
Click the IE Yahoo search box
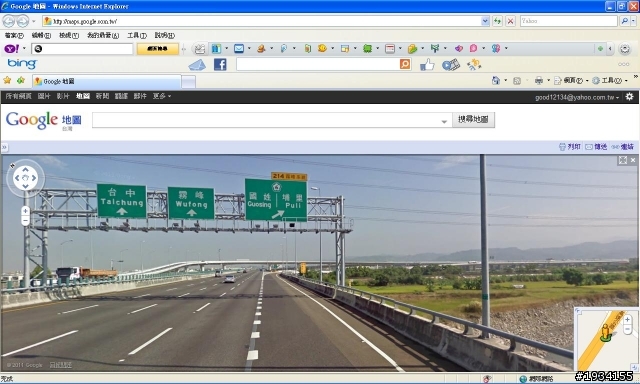(x=569, y=21)
